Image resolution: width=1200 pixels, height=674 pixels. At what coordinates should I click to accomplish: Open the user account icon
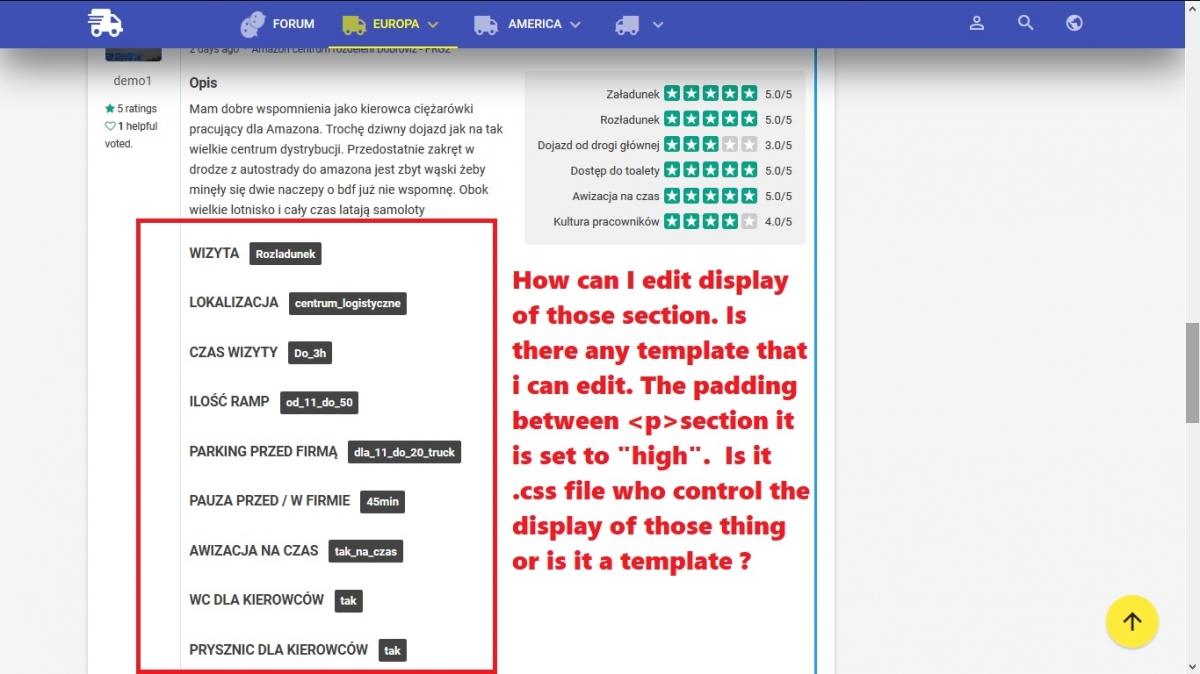click(977, 23)
